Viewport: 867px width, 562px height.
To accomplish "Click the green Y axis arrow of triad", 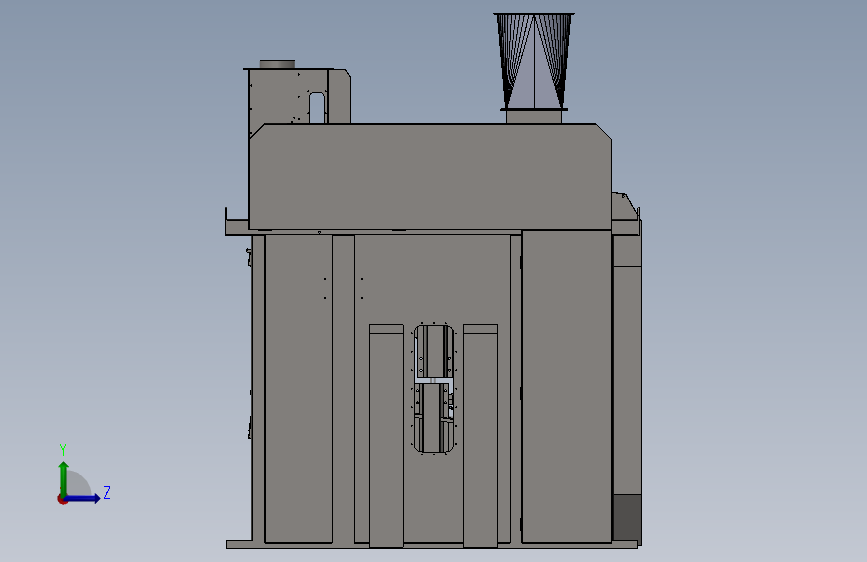I will 64,478.
